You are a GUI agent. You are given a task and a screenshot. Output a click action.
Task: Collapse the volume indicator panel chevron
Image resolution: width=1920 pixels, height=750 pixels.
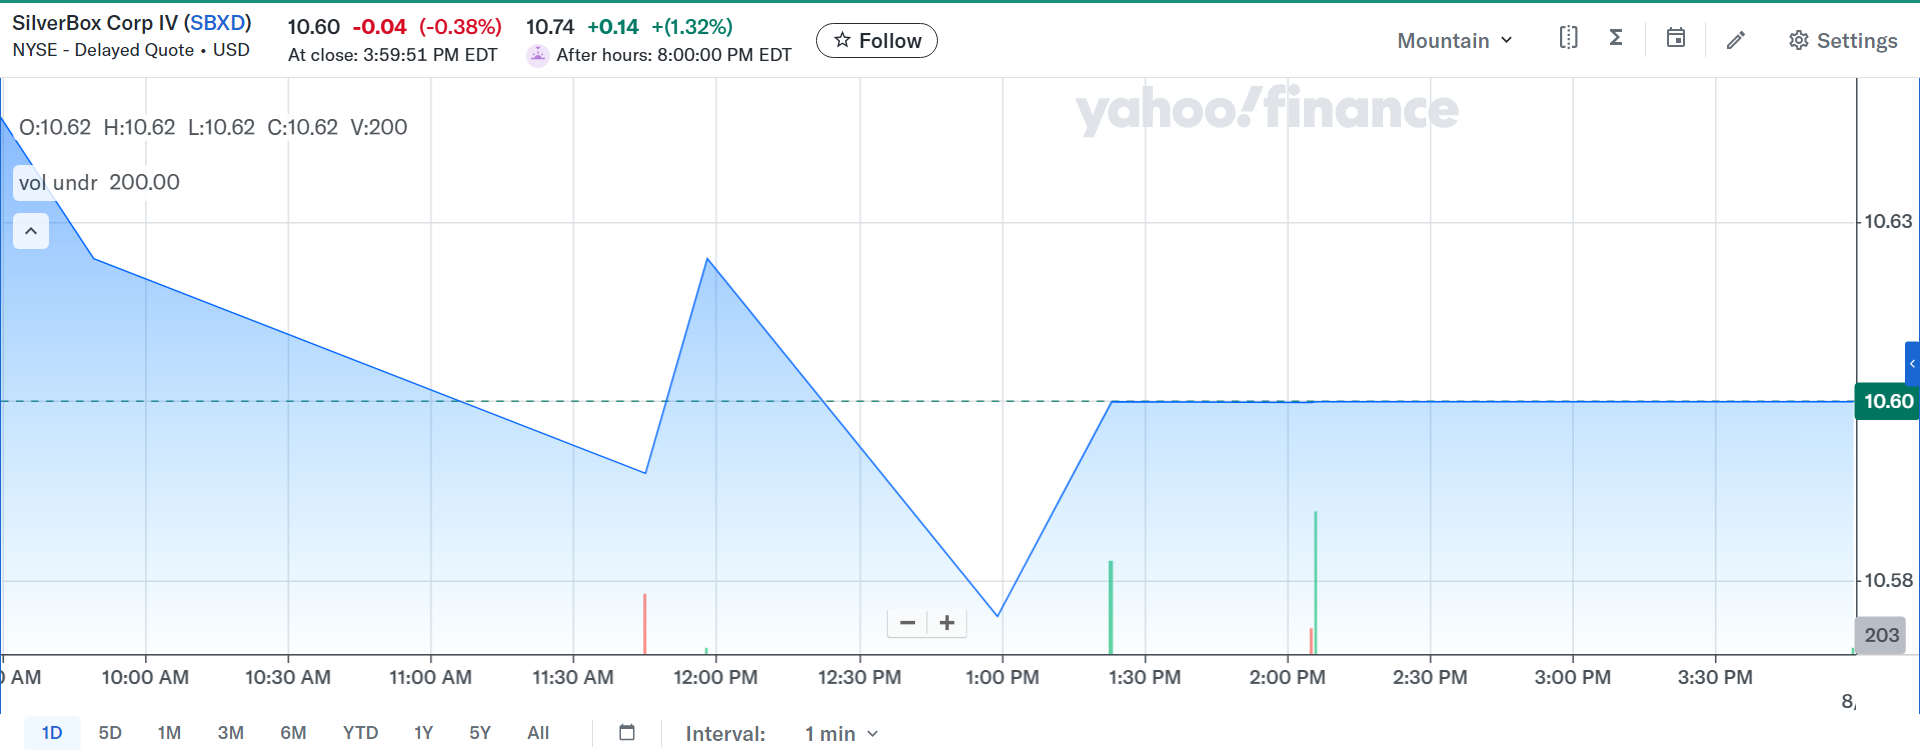(31, 231)
